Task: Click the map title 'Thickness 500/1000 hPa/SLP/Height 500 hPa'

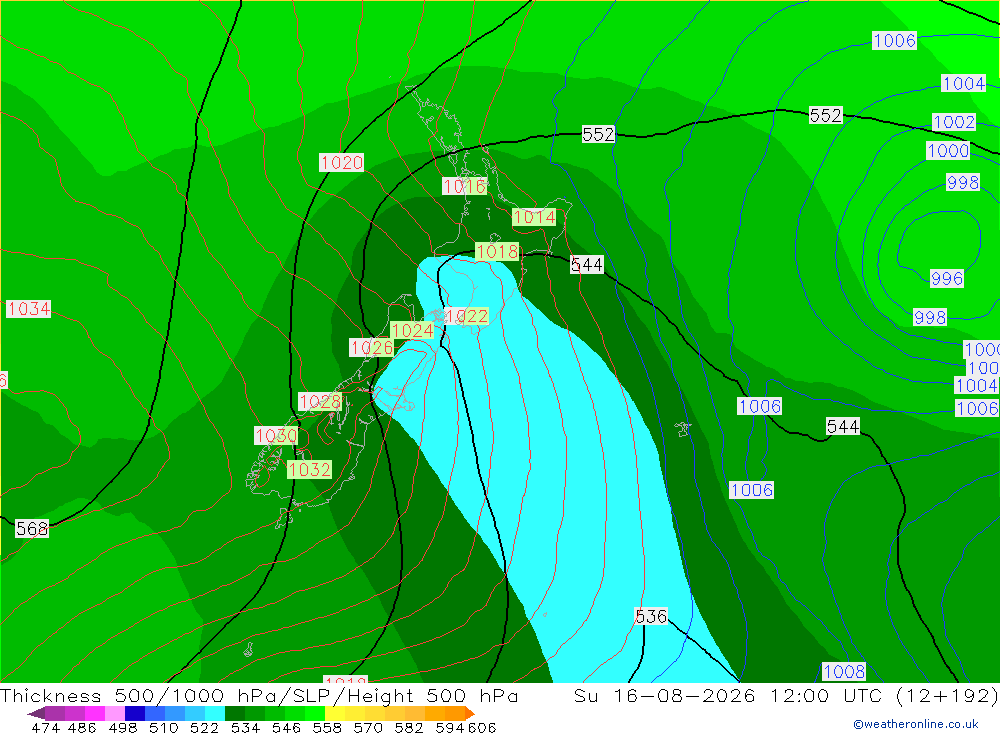Action: 259,695
